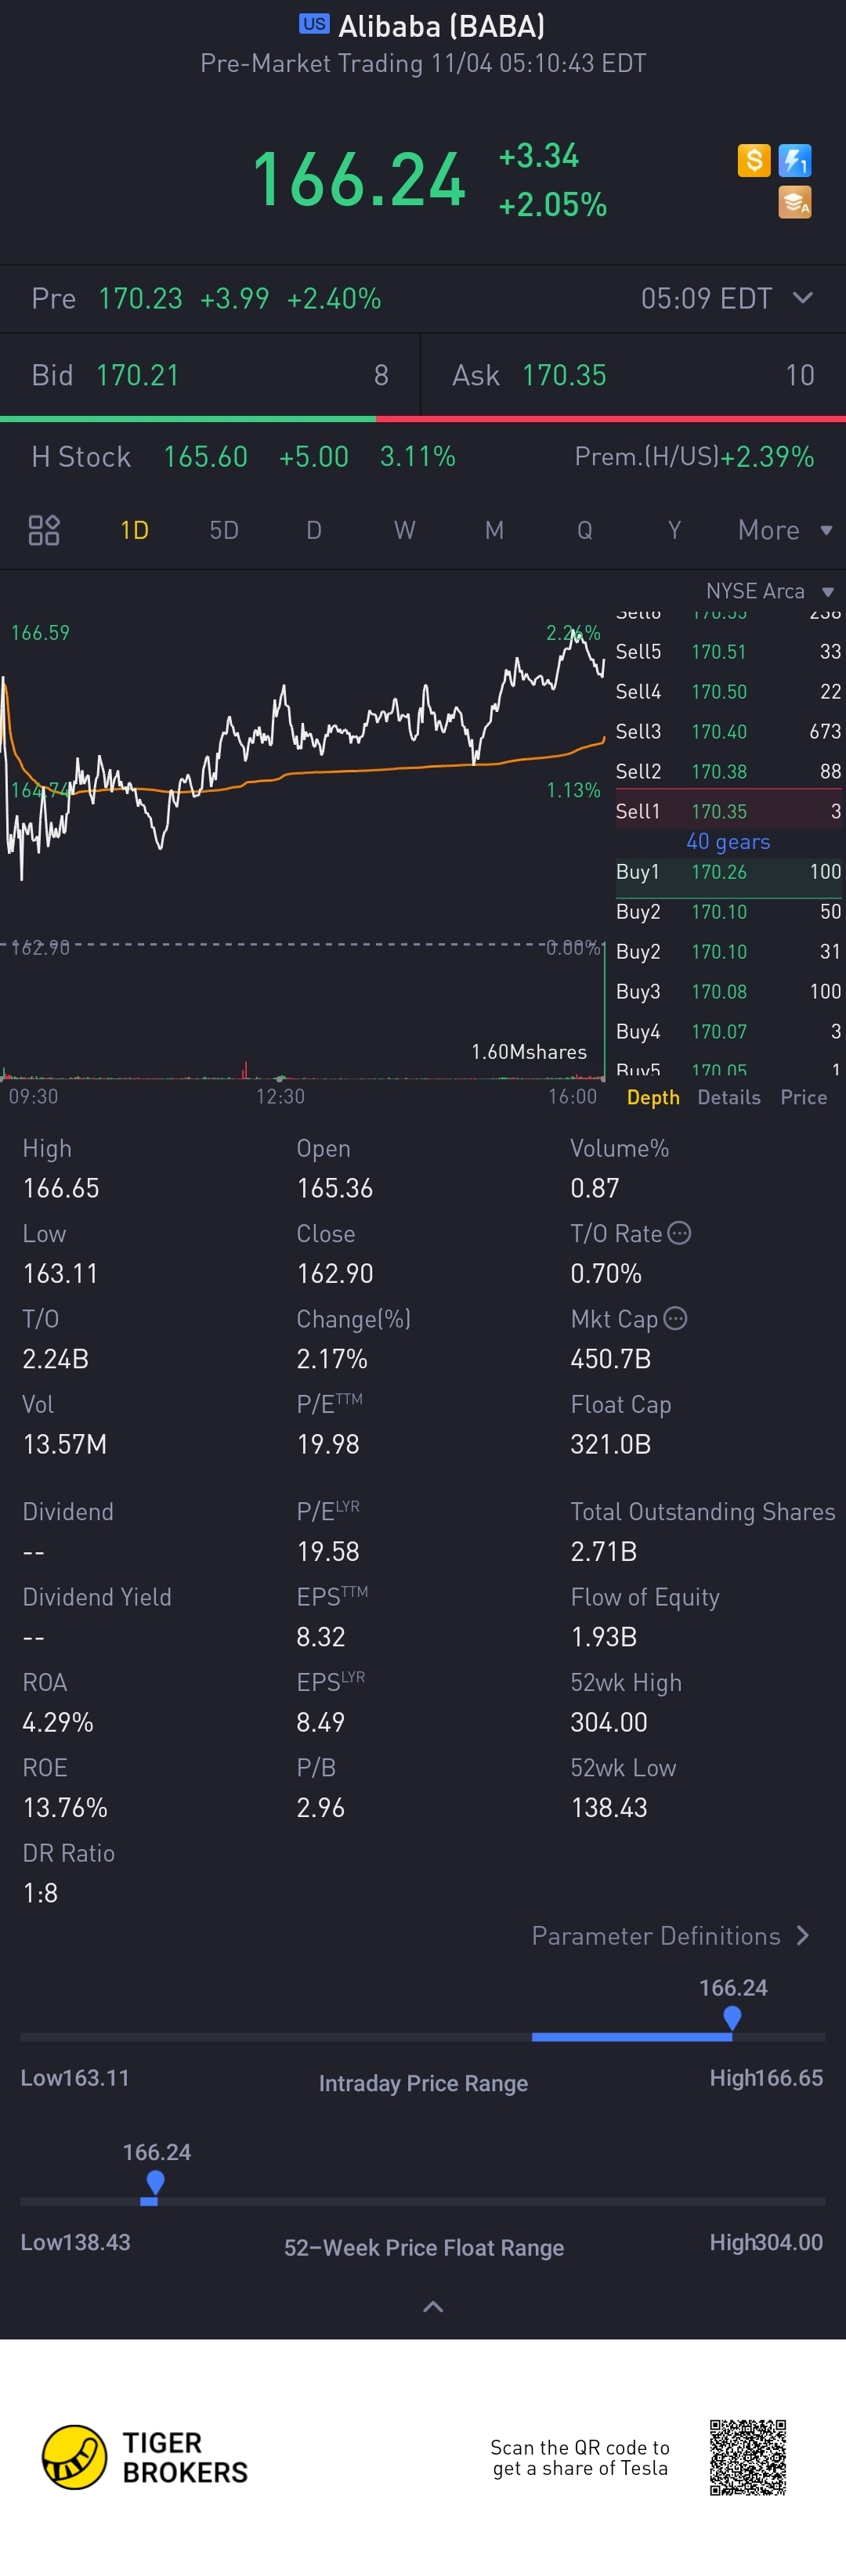Expand the pre-market time dropdown chevron
Image resolution: width=846 pixels, height=2576 pixels.
pos(802,298)
